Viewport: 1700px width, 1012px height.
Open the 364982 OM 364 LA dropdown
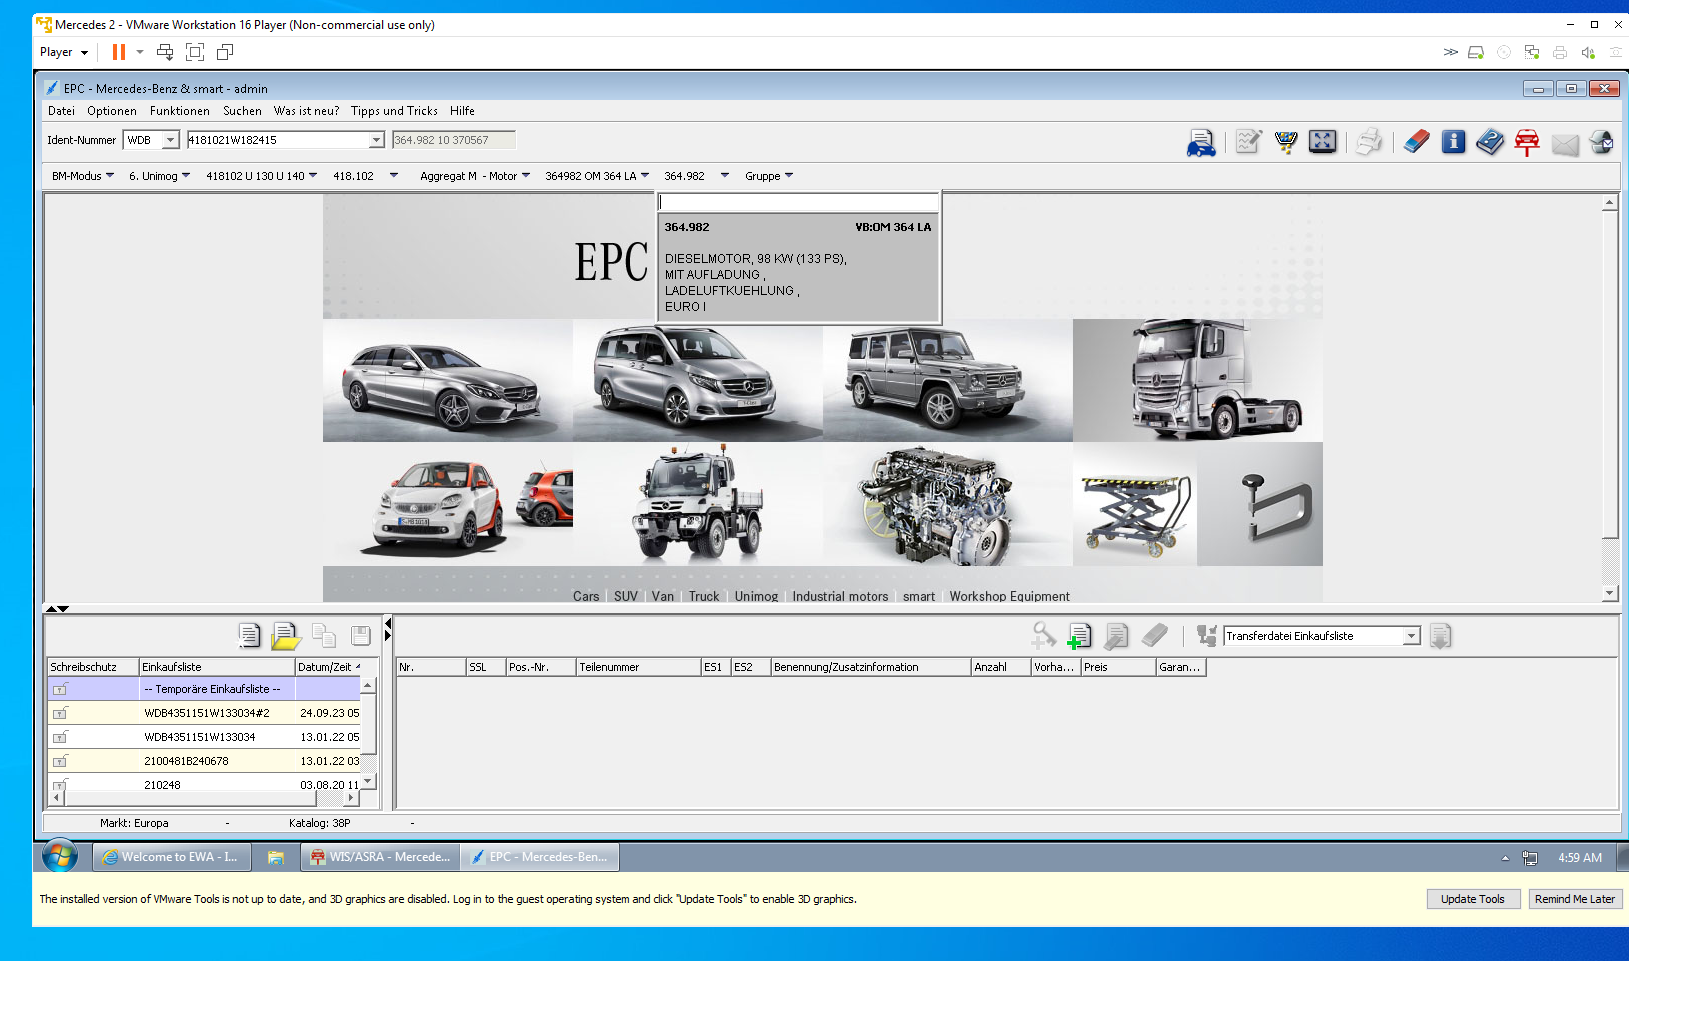tap(597, 176)
